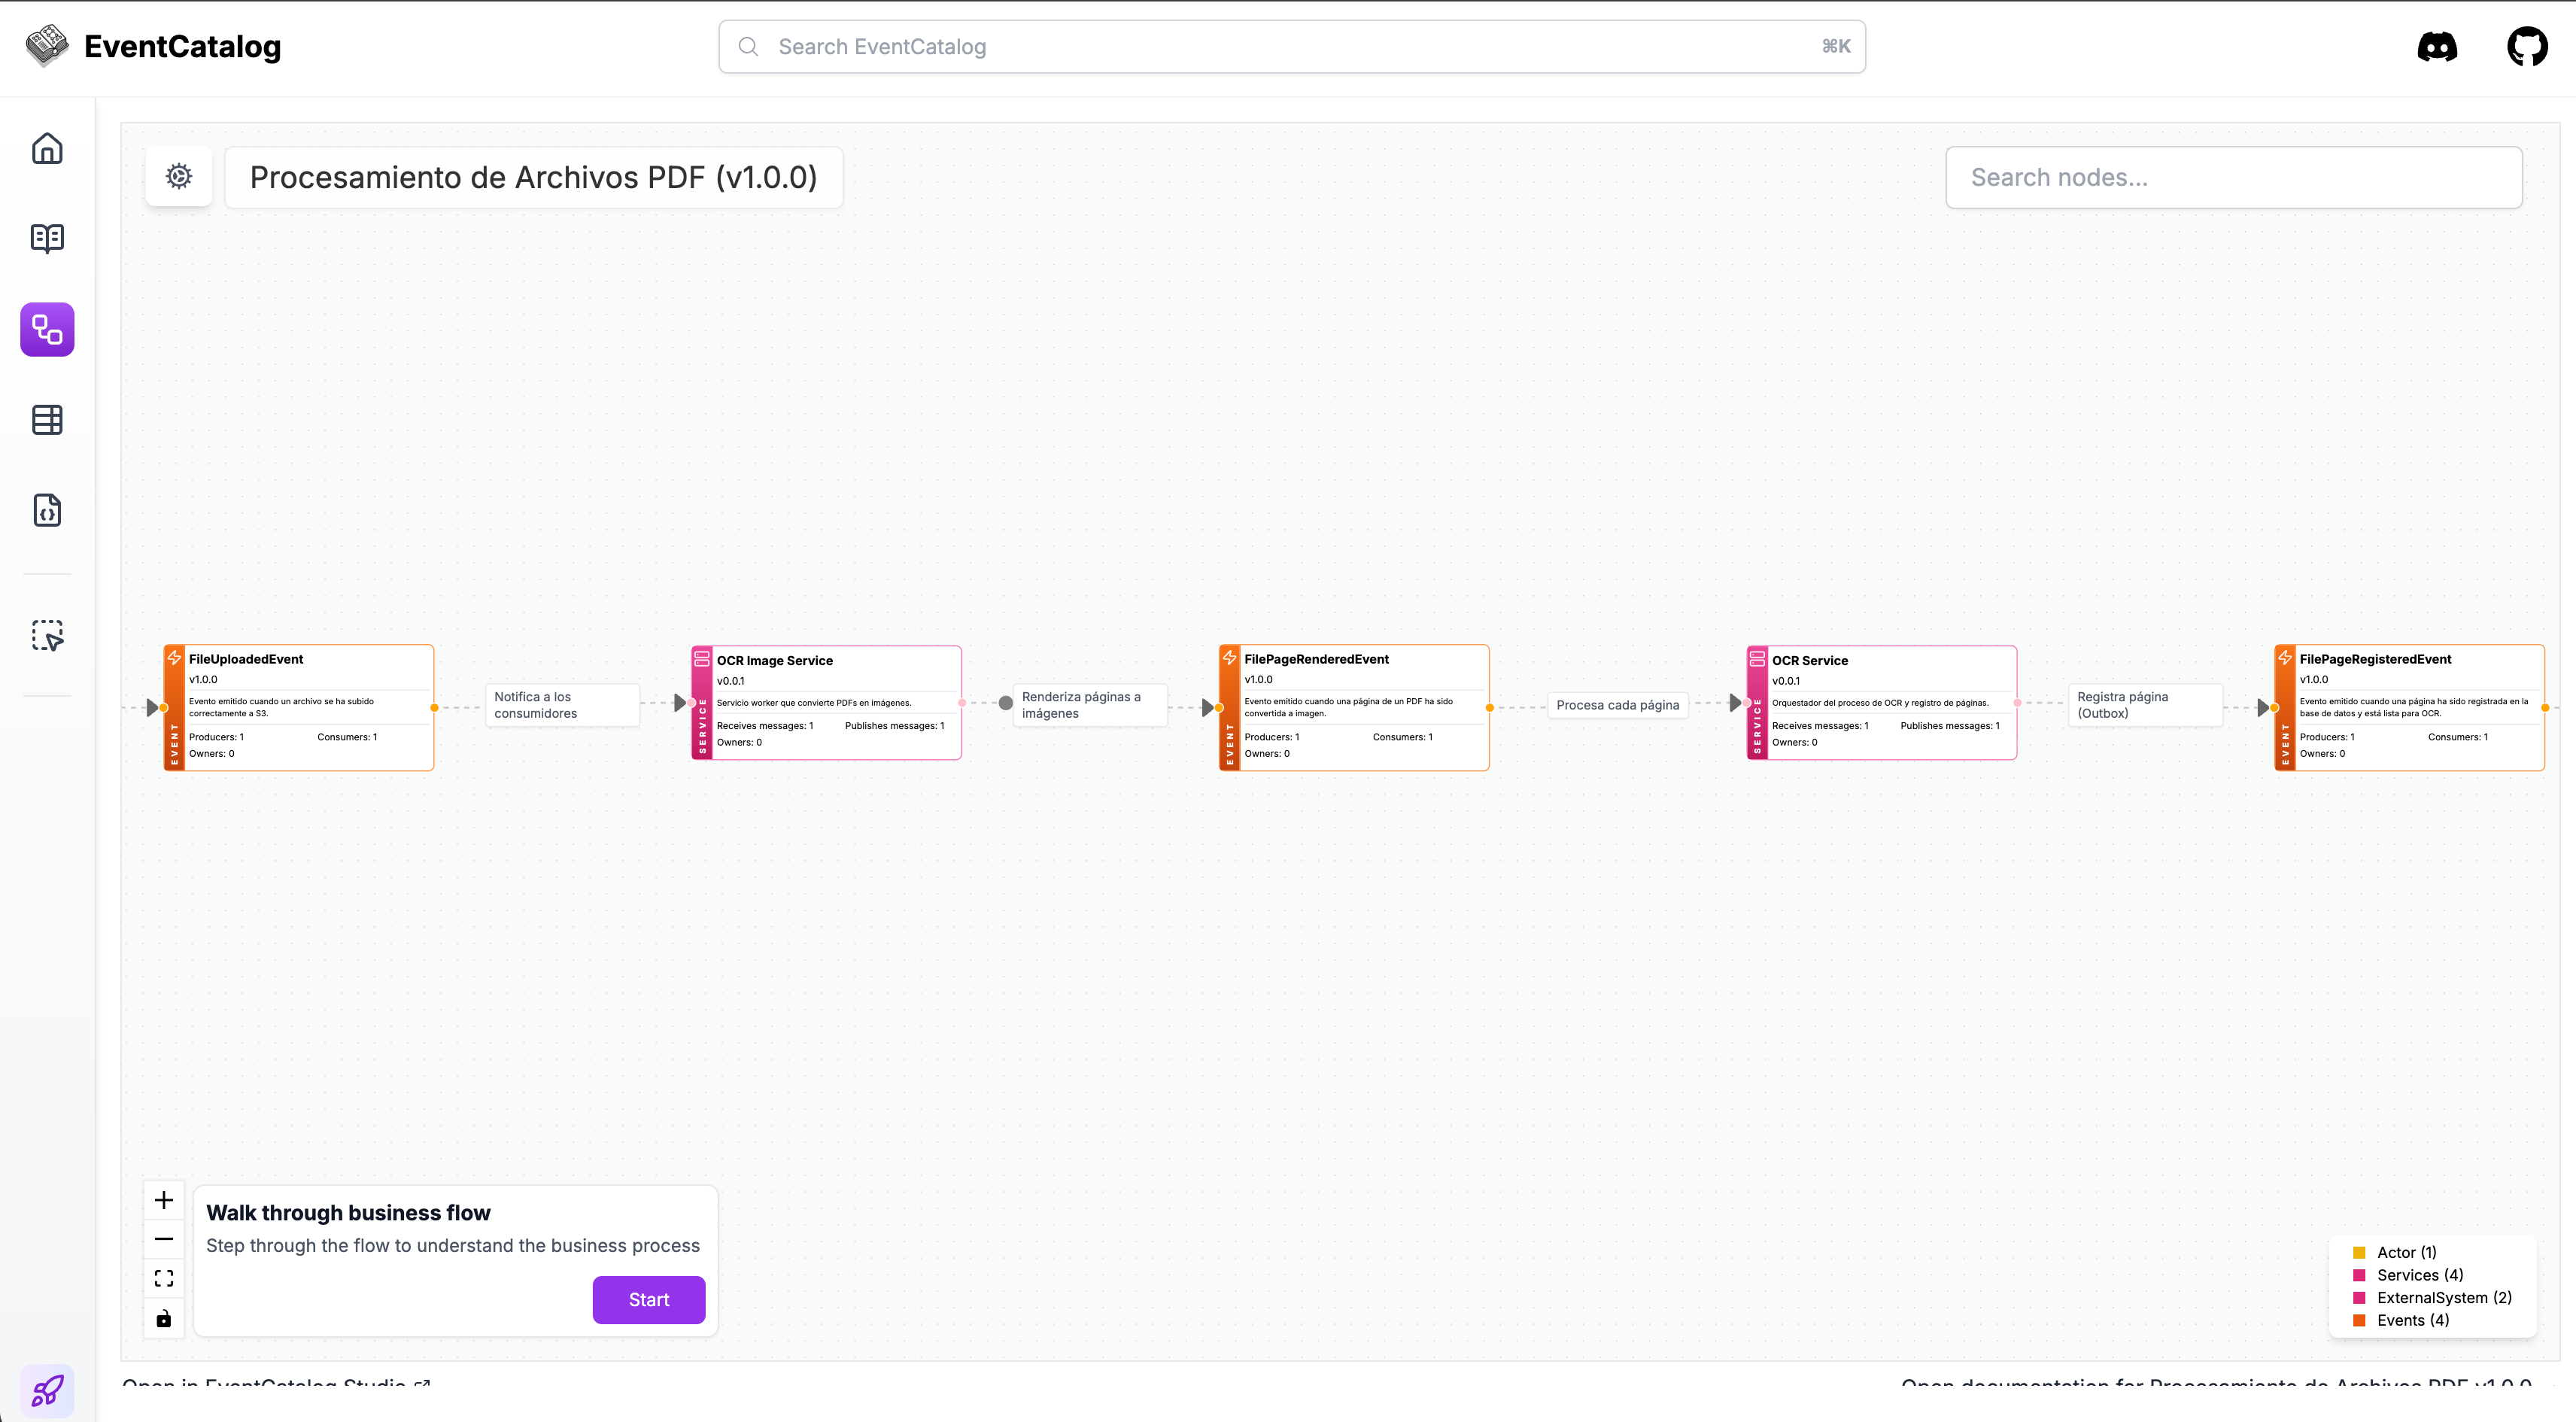Click the dashed selection cursor sidebar icon

click(x=47, y=635)
